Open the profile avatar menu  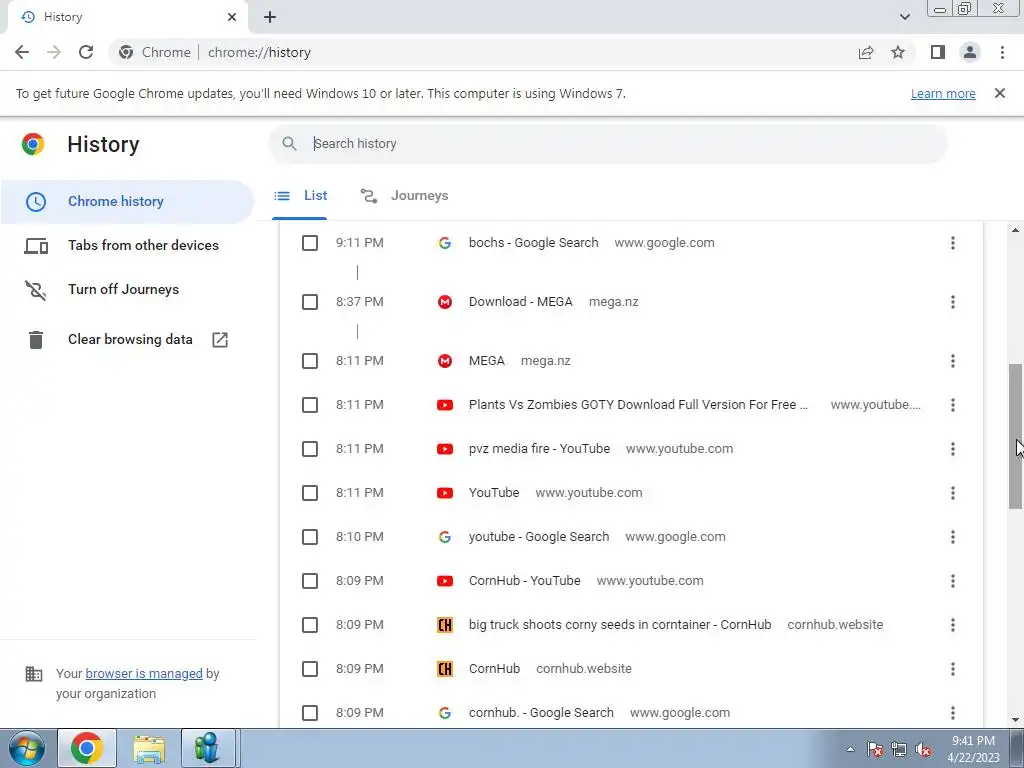[970, 52]
